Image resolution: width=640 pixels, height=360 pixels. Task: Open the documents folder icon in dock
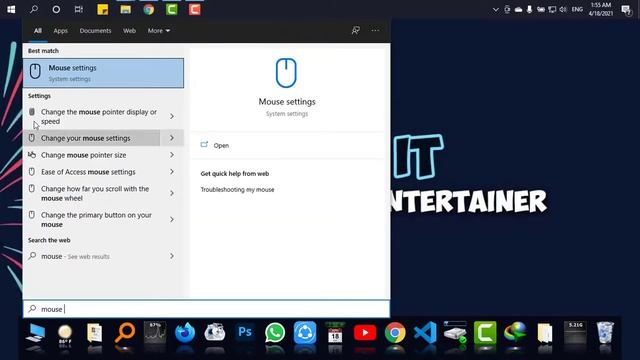tap(95, 333)
